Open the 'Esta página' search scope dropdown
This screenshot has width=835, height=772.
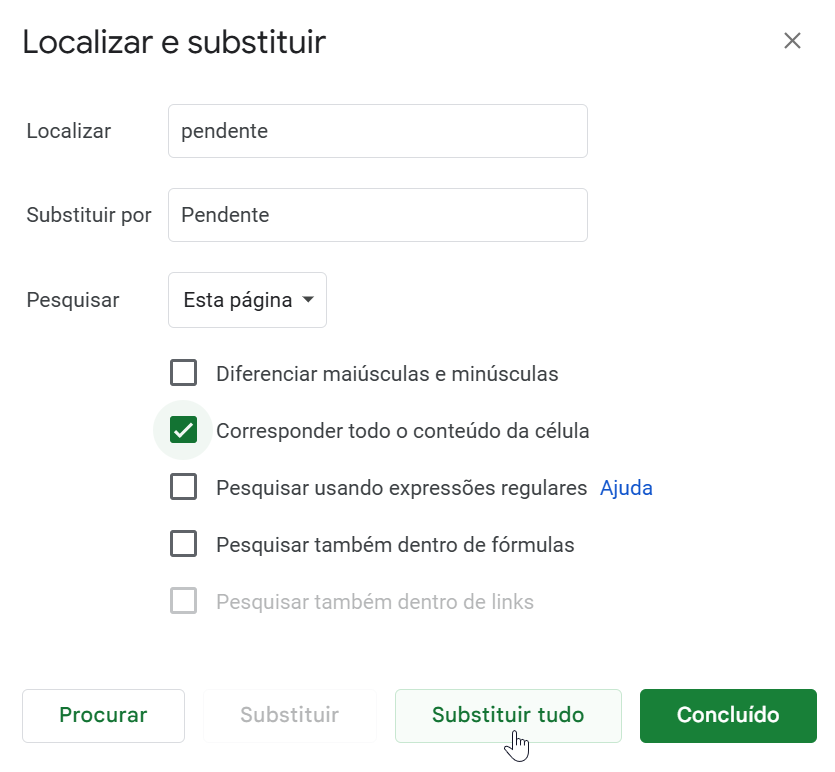point(247,299)
